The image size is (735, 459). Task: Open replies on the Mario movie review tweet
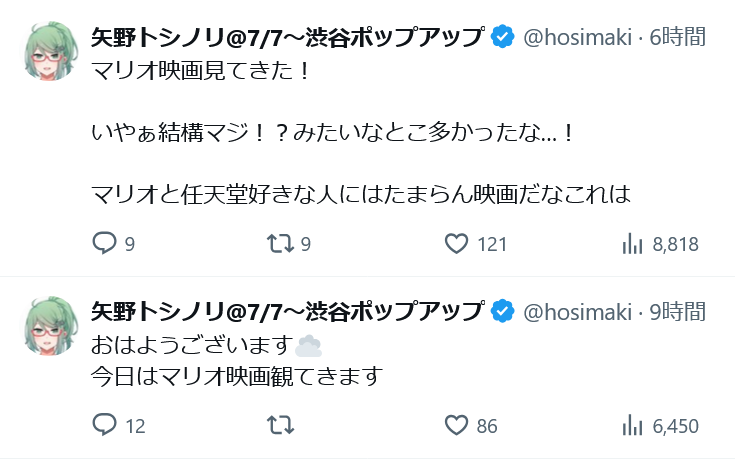pos(105,243)
